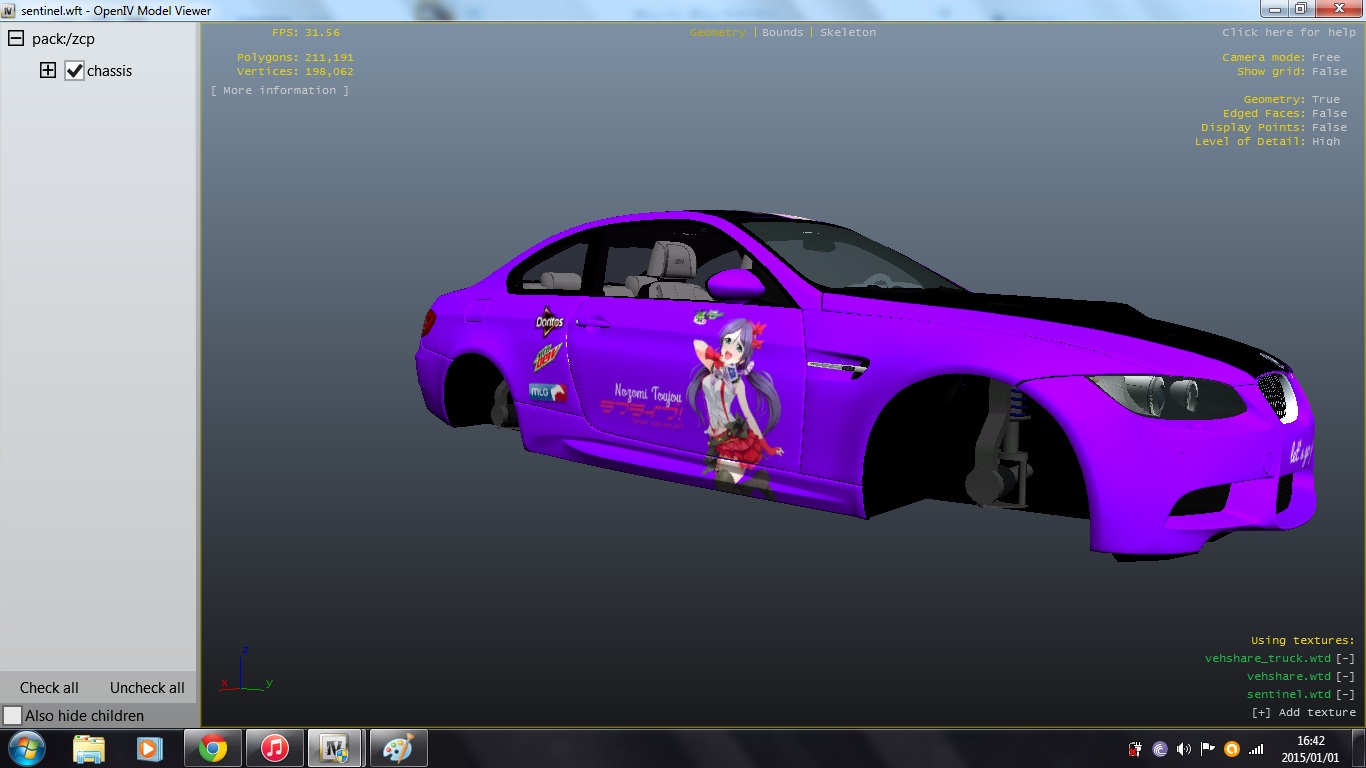
Task: Switch to OpenIV taskbar button
Action: coord(337,747)
